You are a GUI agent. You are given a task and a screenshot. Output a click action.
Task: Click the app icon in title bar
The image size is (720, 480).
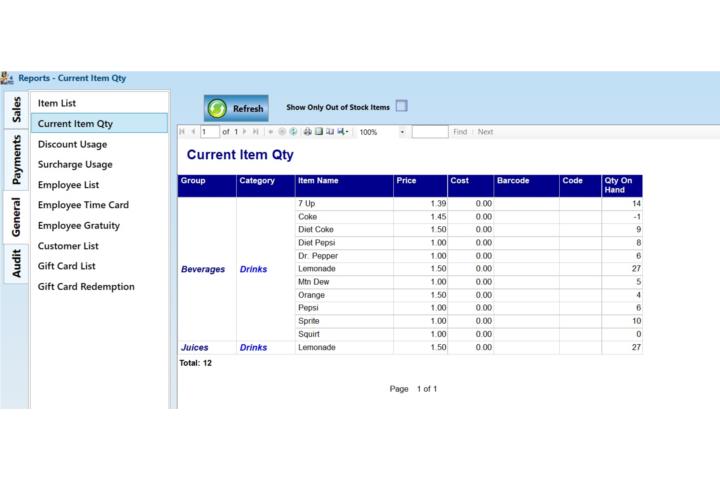pyautogui.click(x=7, y=78)
